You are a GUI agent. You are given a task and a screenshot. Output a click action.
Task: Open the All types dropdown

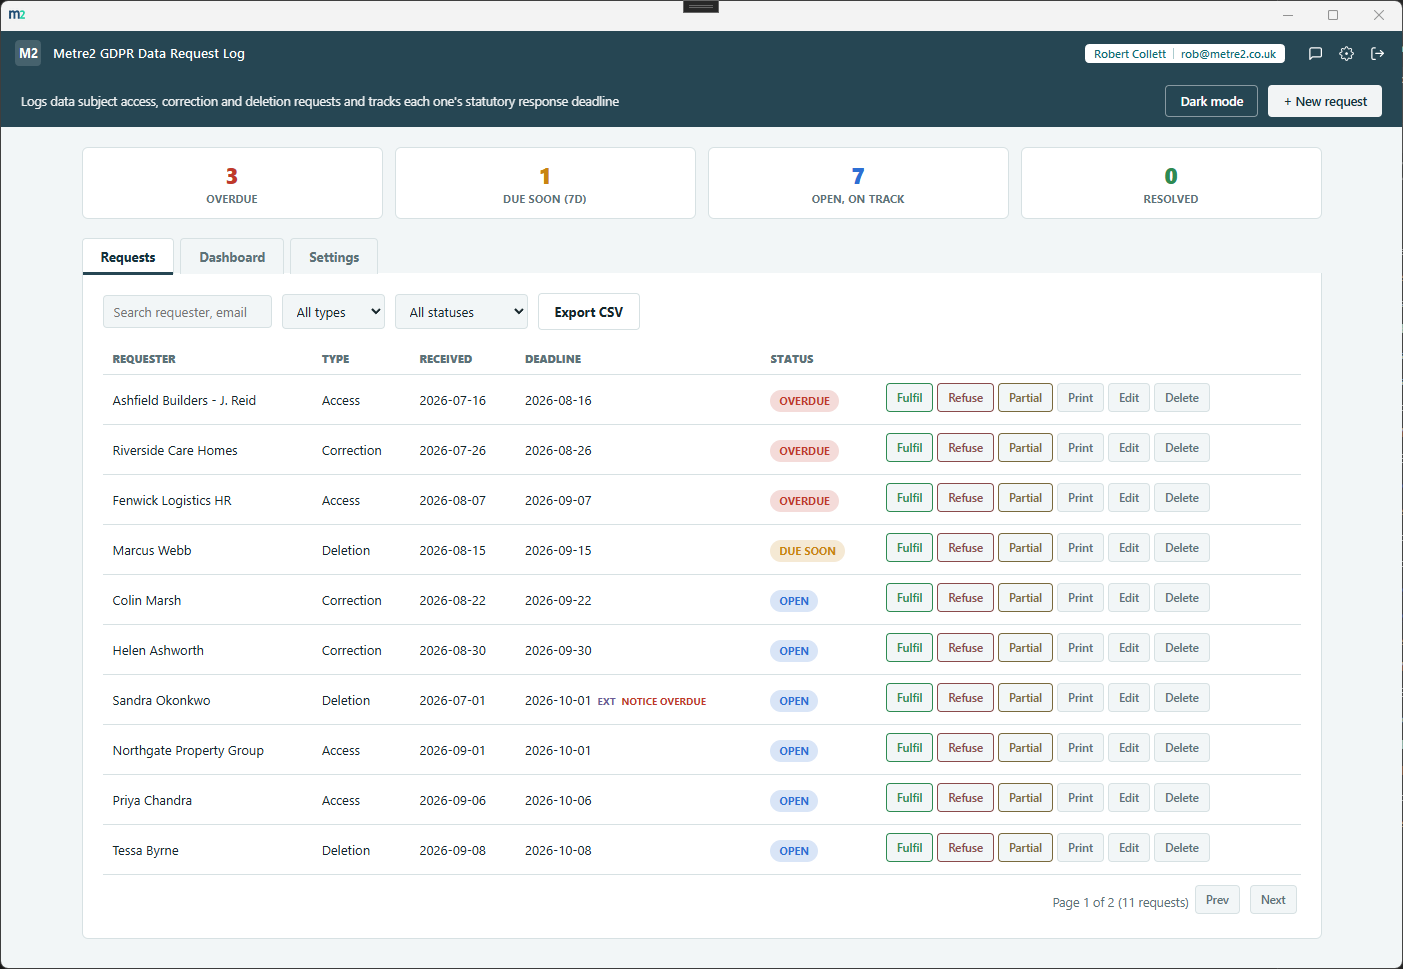[333, 312]
